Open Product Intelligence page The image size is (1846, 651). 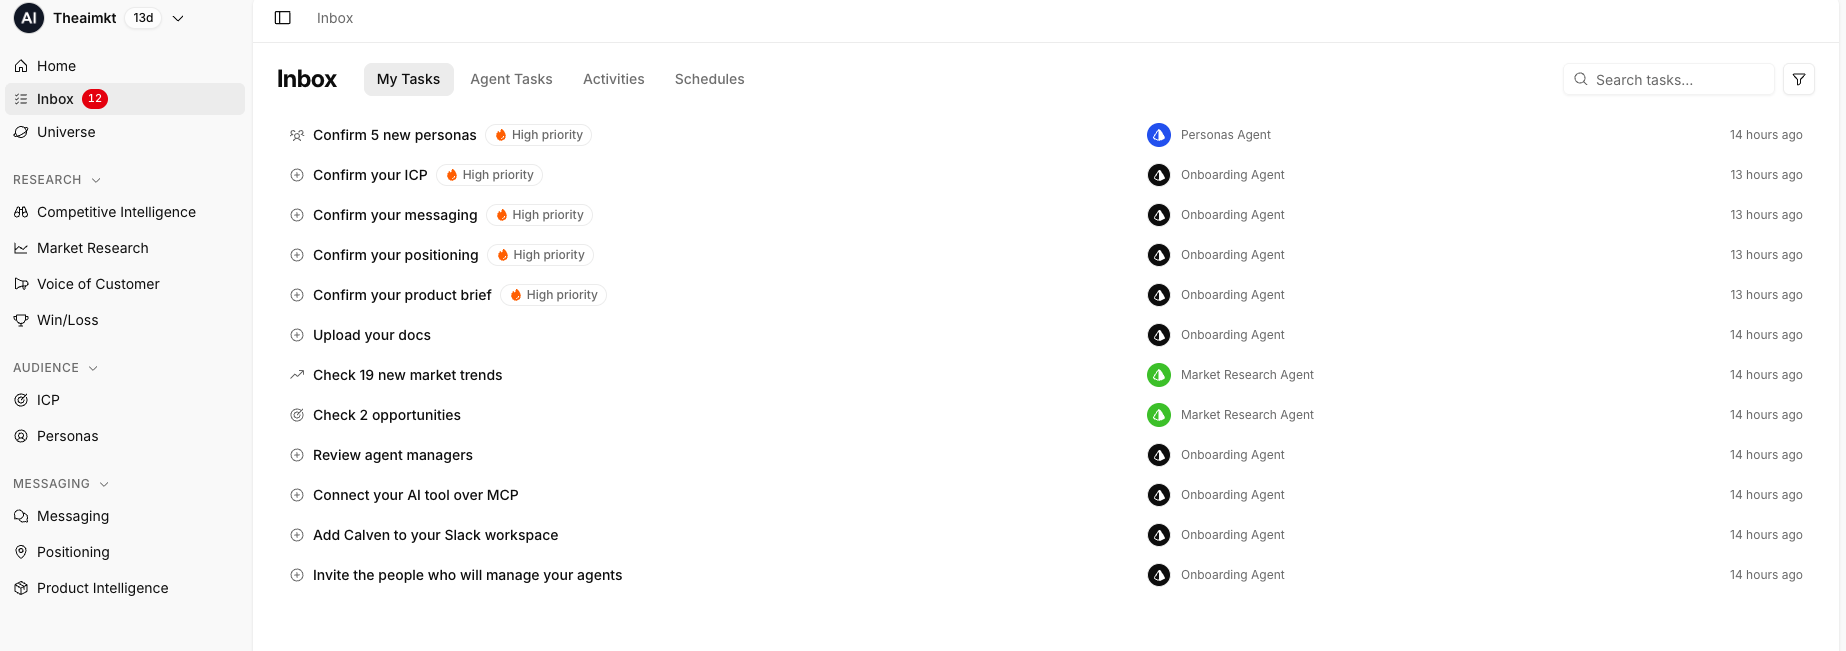(x=125, y=588)
